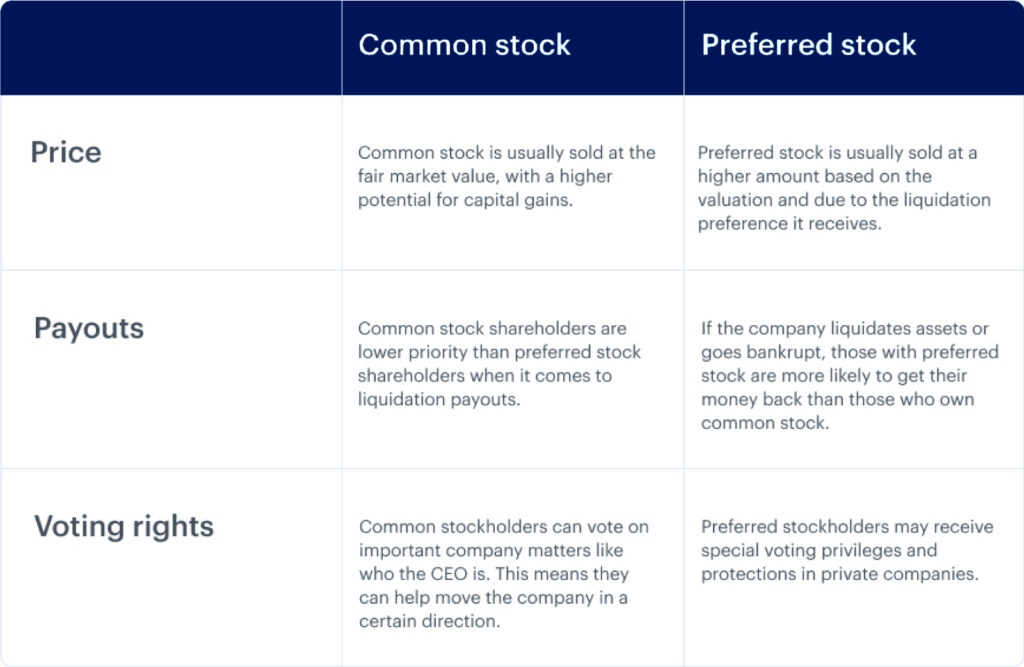Select the "Preferred stock" column header
The width and height of the screenshot is (1024, 667).
pos(808,45)
